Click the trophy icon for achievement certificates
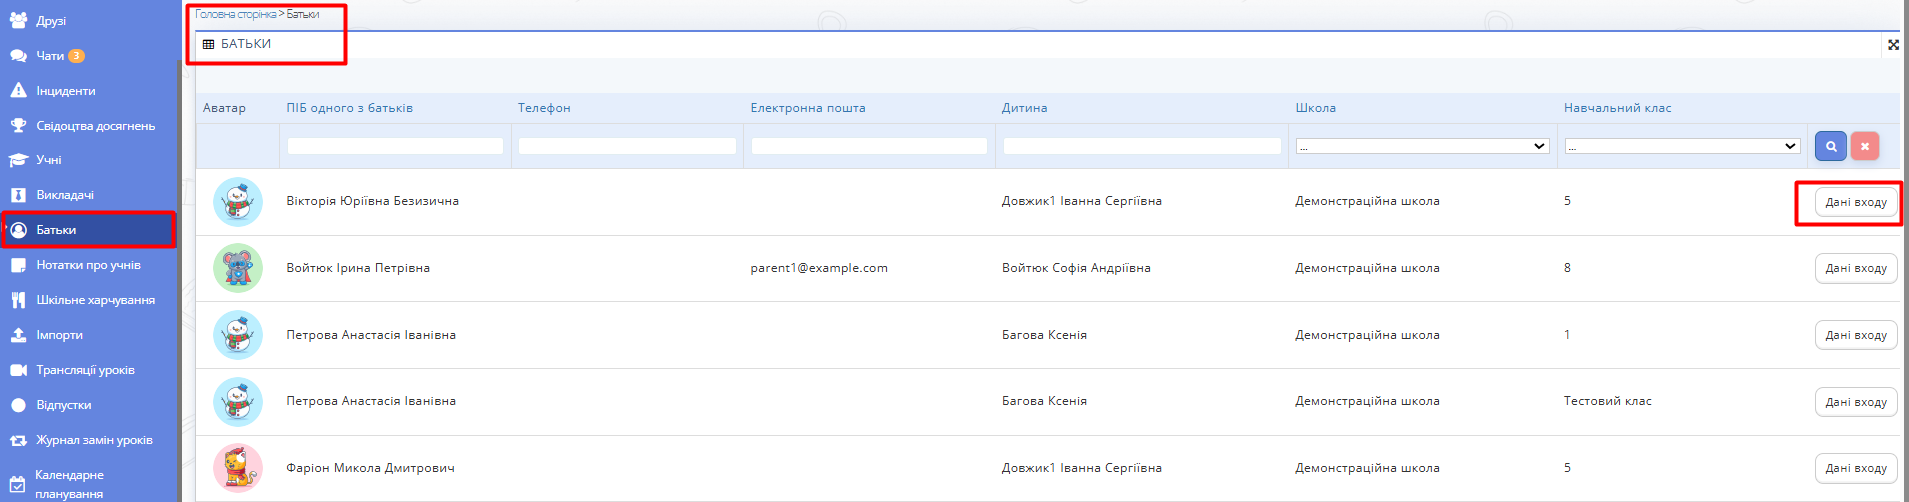Screen dimensions: 1909x502 coord(18,126)
